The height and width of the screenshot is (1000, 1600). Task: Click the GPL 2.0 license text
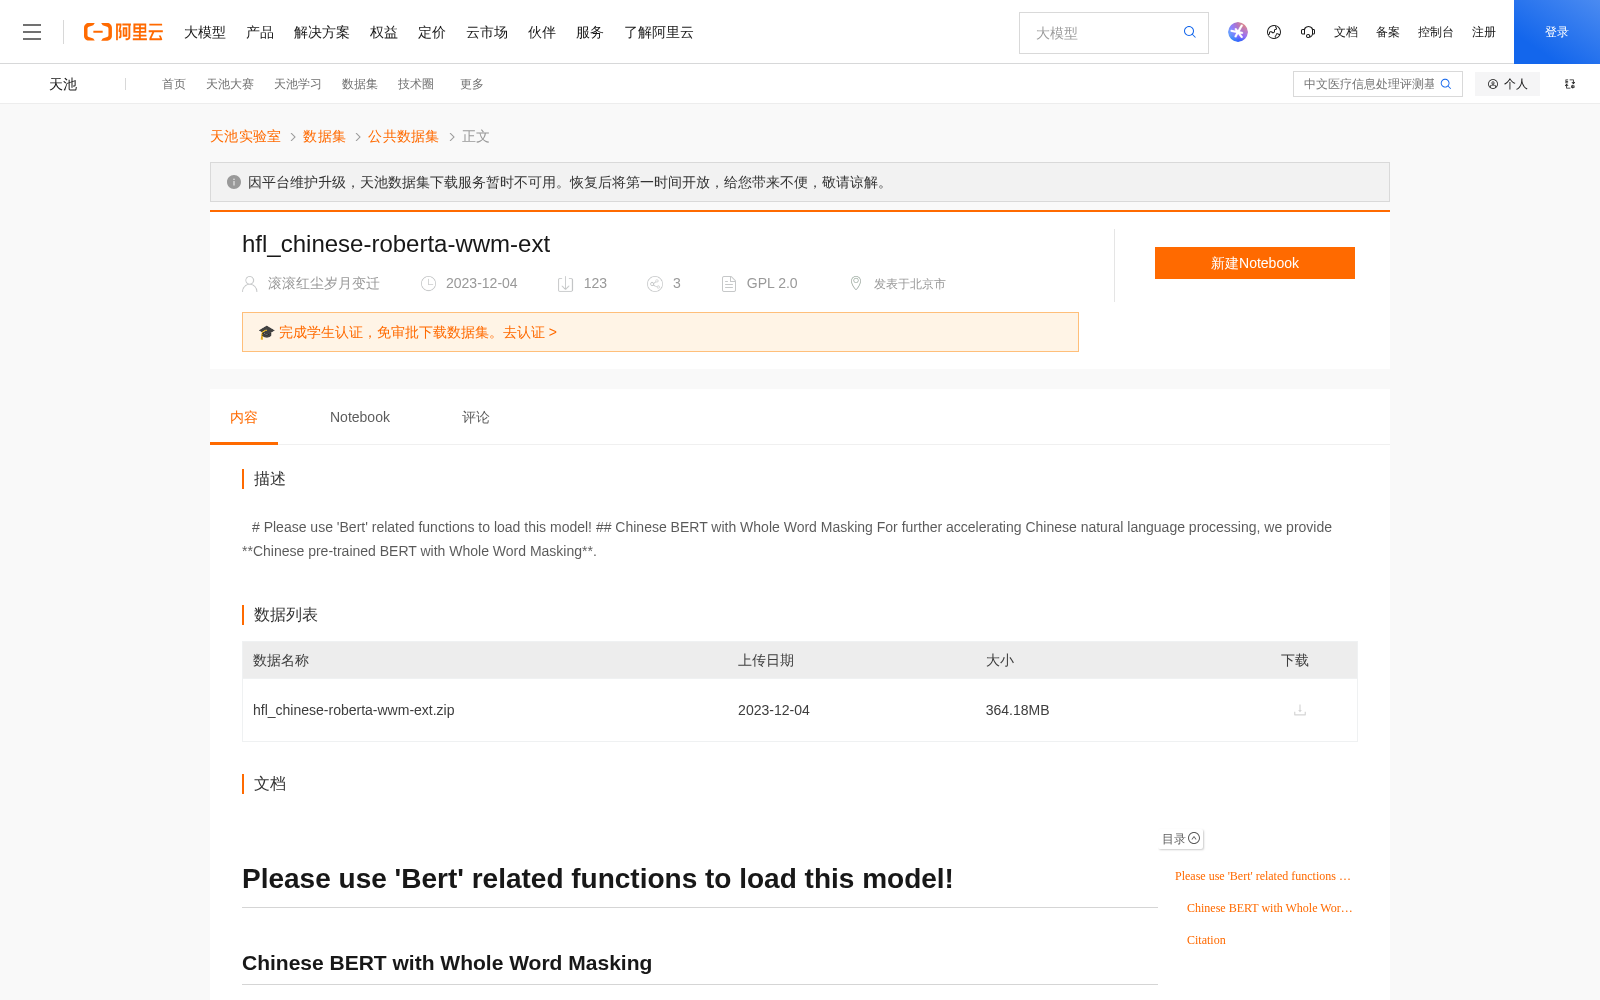772,284
